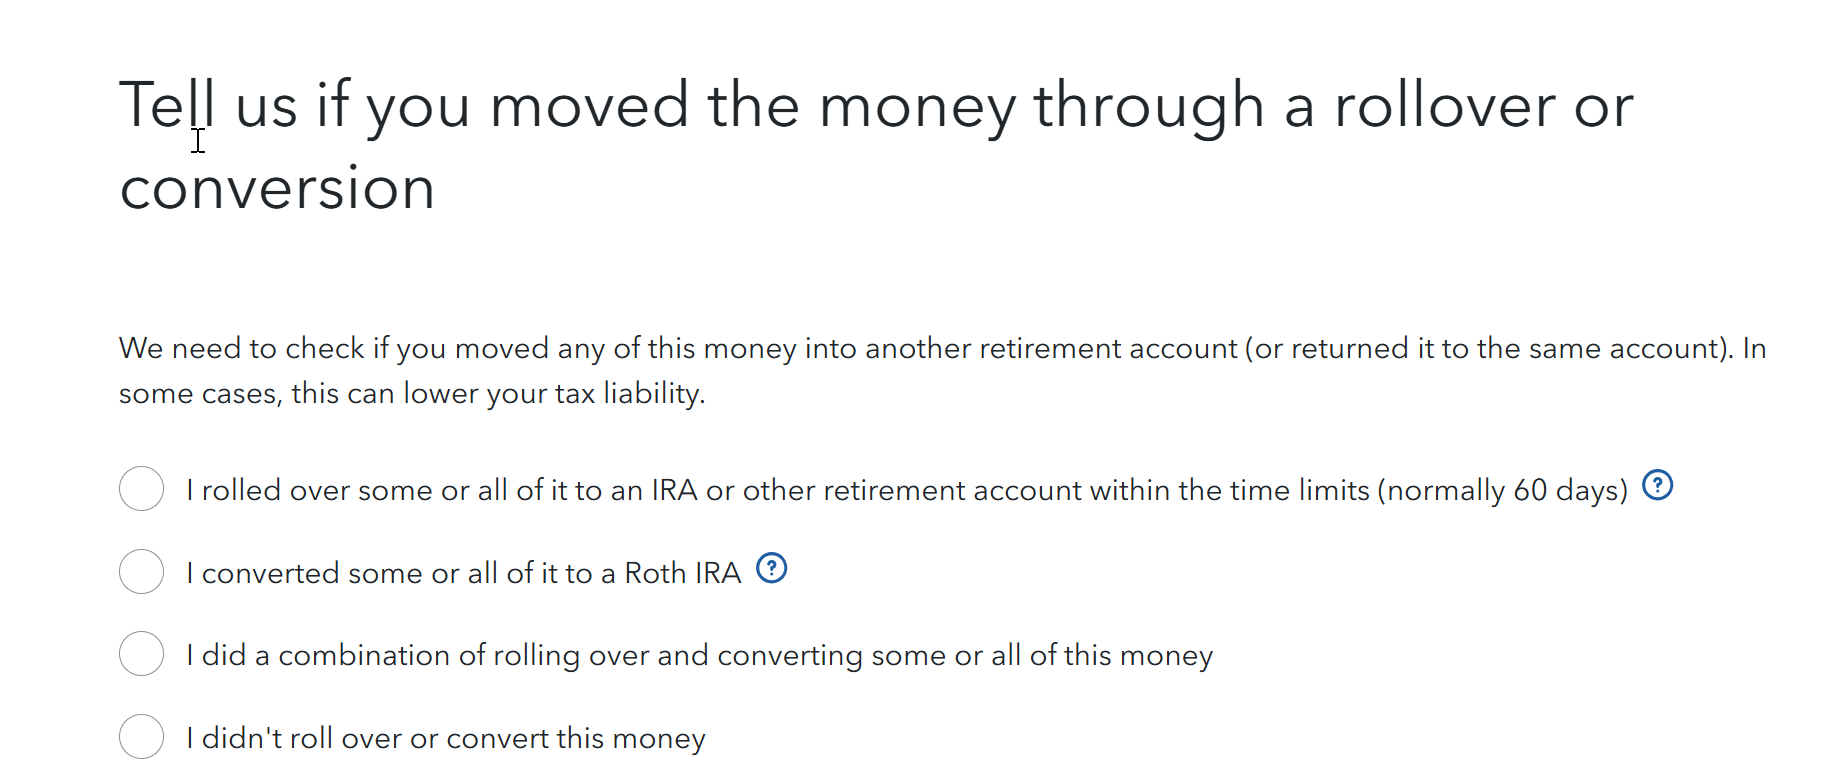
Task: Click 'converting some or all of this money' text
Action: coord(965,655)
